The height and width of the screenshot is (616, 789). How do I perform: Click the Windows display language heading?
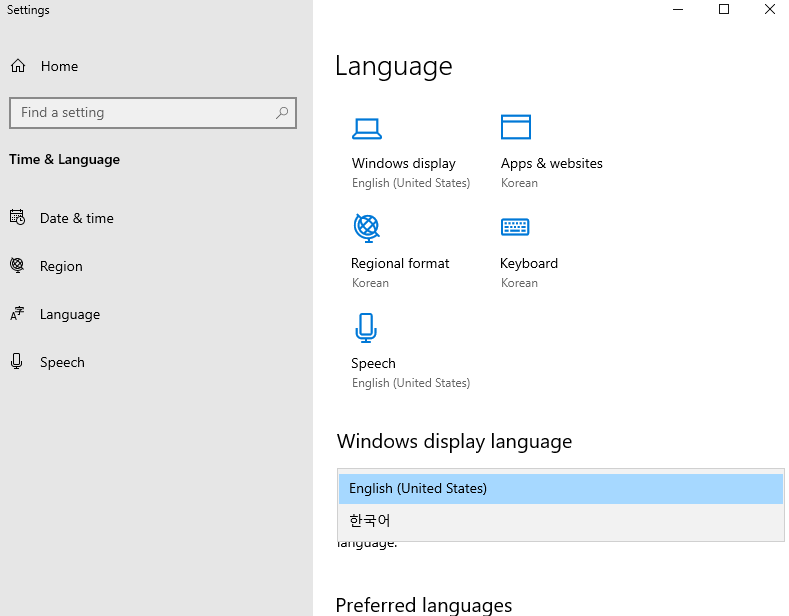tap(454, 442)
